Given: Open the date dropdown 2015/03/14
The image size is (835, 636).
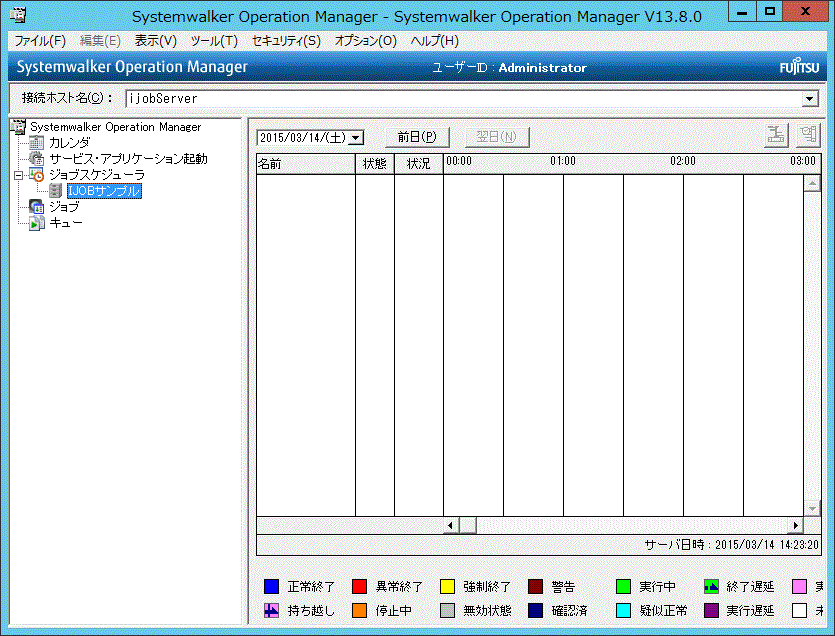Looking at the screenshot, I should 356,137.
